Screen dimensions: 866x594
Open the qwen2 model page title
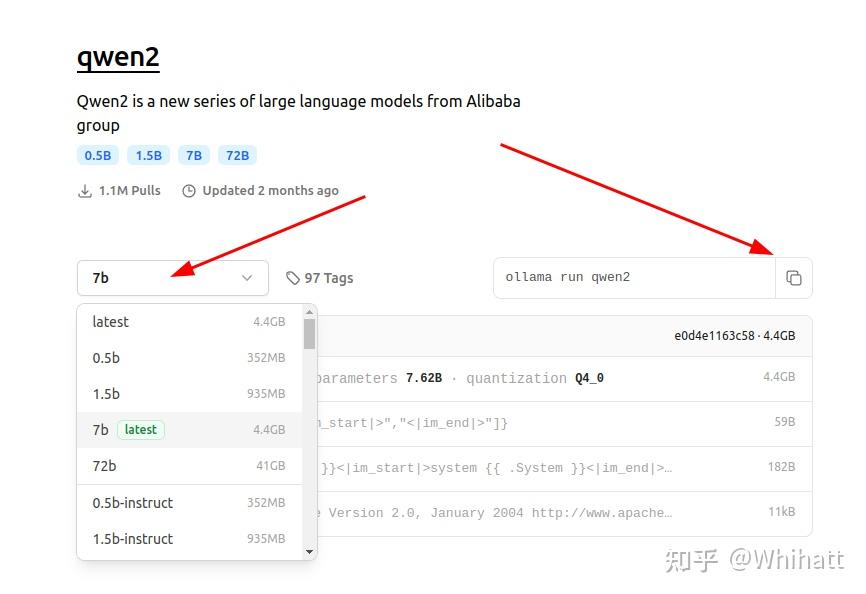[118, 57]
